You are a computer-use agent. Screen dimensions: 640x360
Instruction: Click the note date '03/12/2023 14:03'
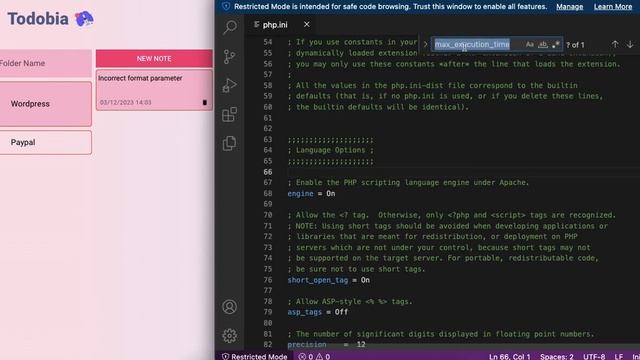tap(126, 102)
